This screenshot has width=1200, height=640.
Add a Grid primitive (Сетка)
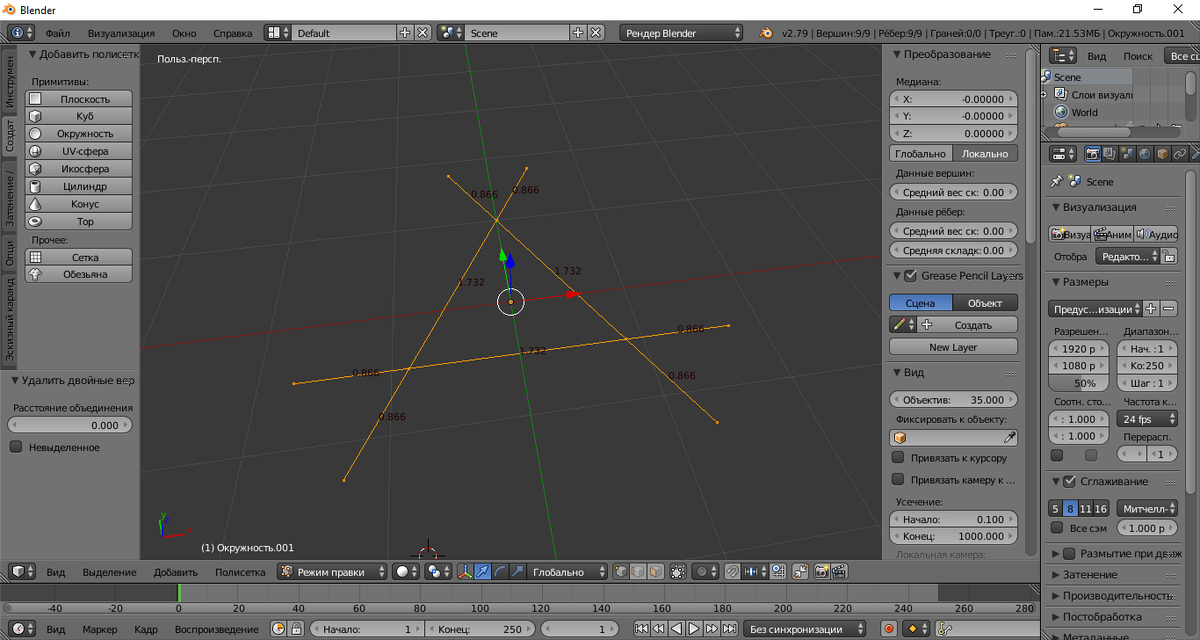79,257
